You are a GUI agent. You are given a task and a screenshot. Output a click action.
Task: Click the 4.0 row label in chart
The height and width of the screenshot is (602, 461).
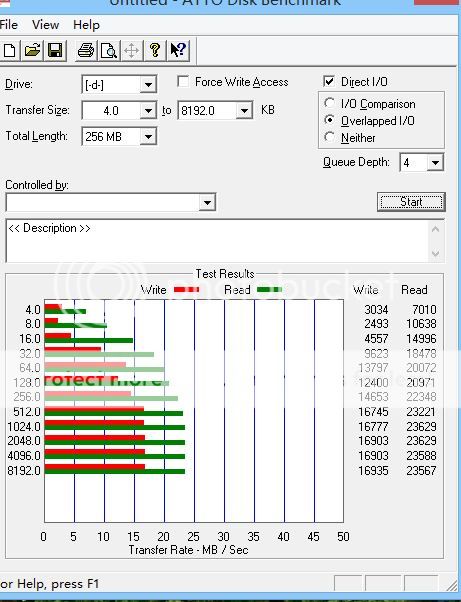click(x=33, y=309)
